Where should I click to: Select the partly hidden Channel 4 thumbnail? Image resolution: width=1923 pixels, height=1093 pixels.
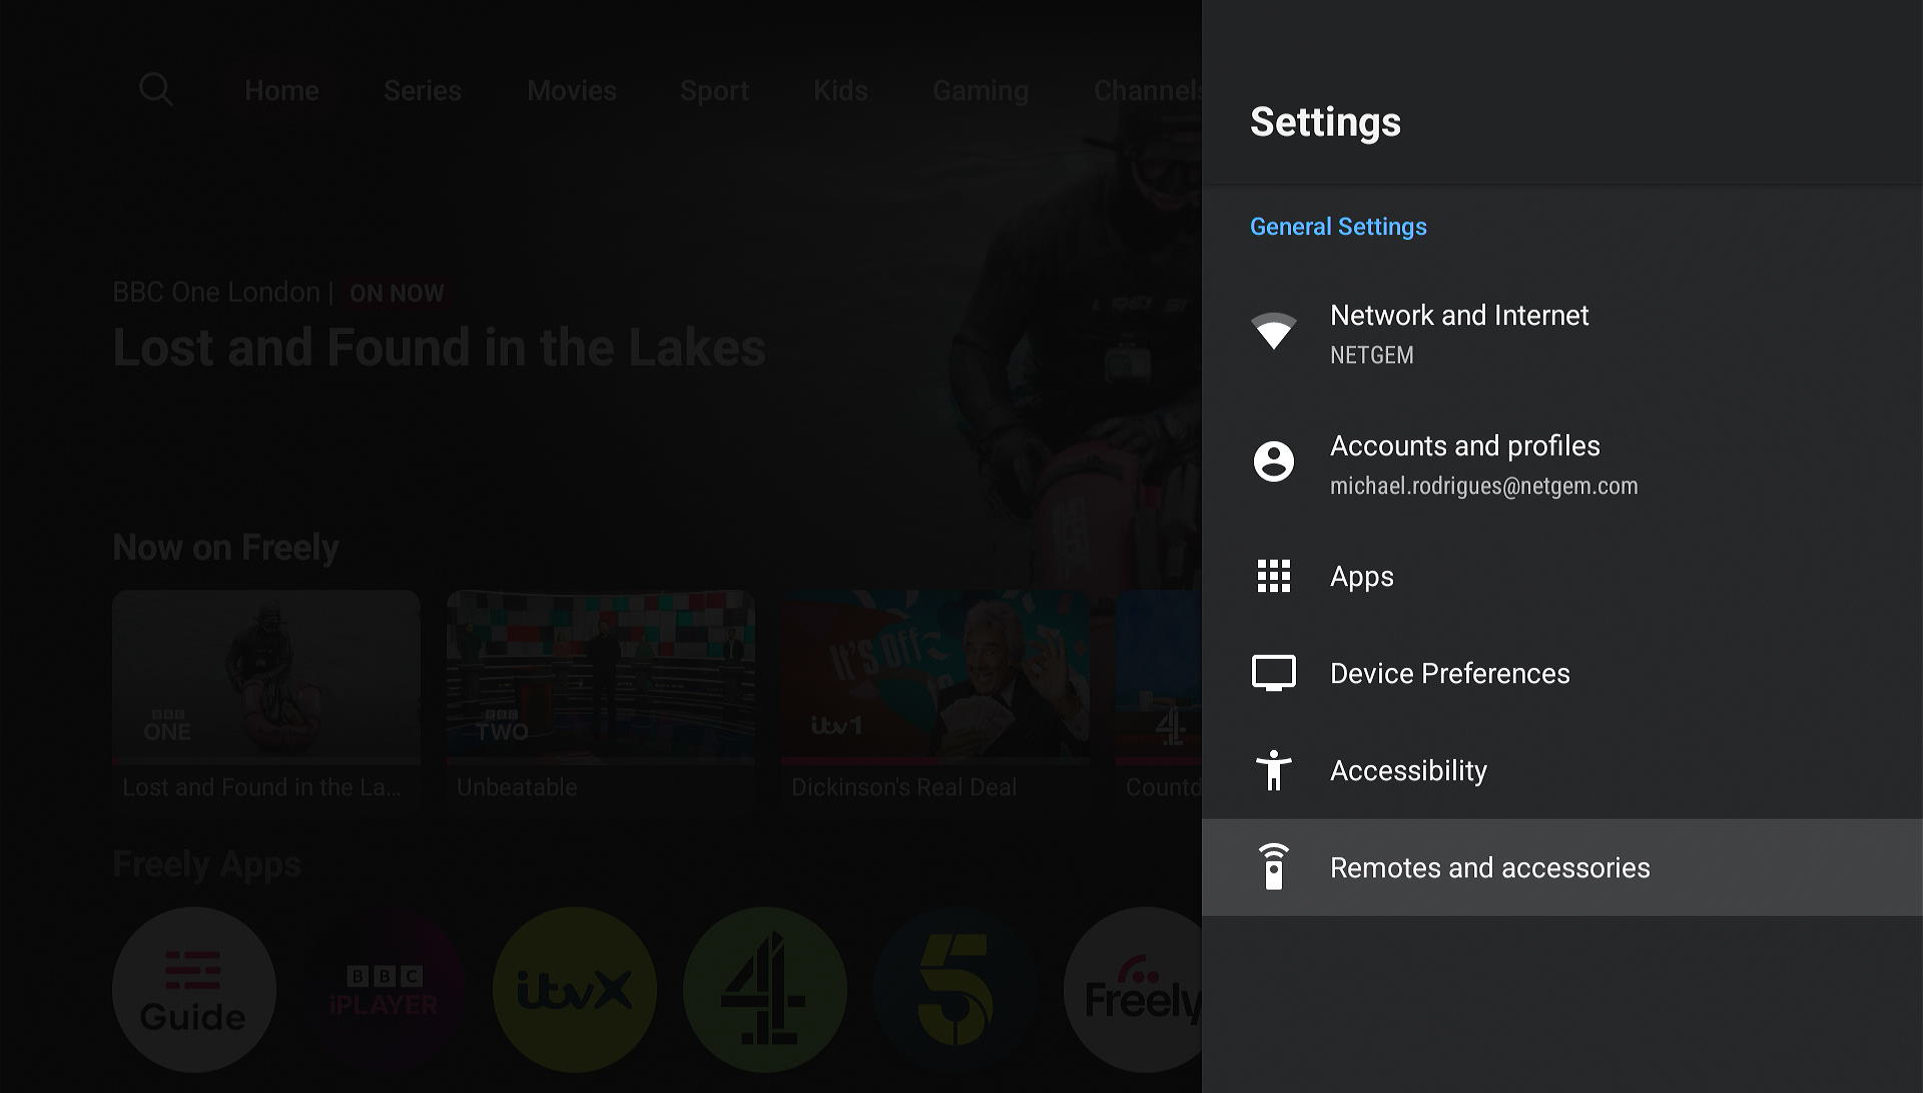click(1158, 676)
